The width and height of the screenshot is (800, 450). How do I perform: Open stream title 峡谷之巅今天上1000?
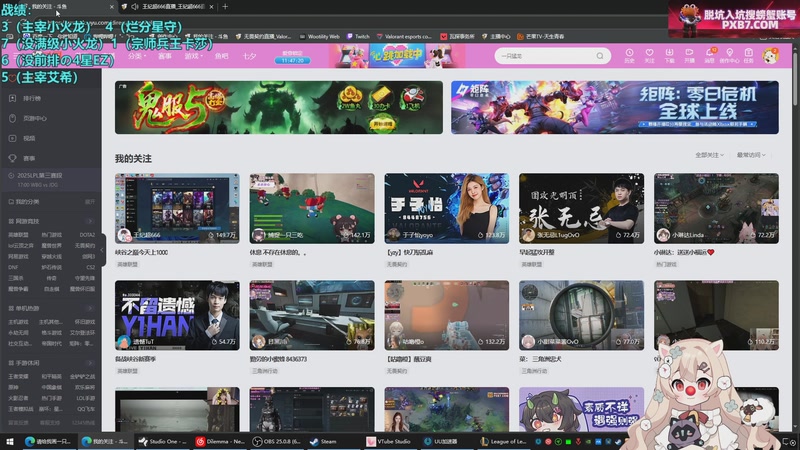coord(141,253)
